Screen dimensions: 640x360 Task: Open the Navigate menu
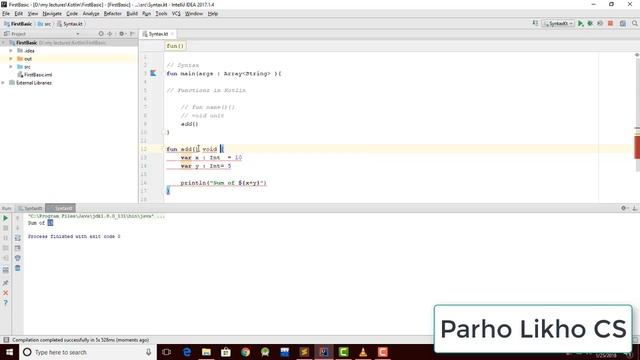52,13
